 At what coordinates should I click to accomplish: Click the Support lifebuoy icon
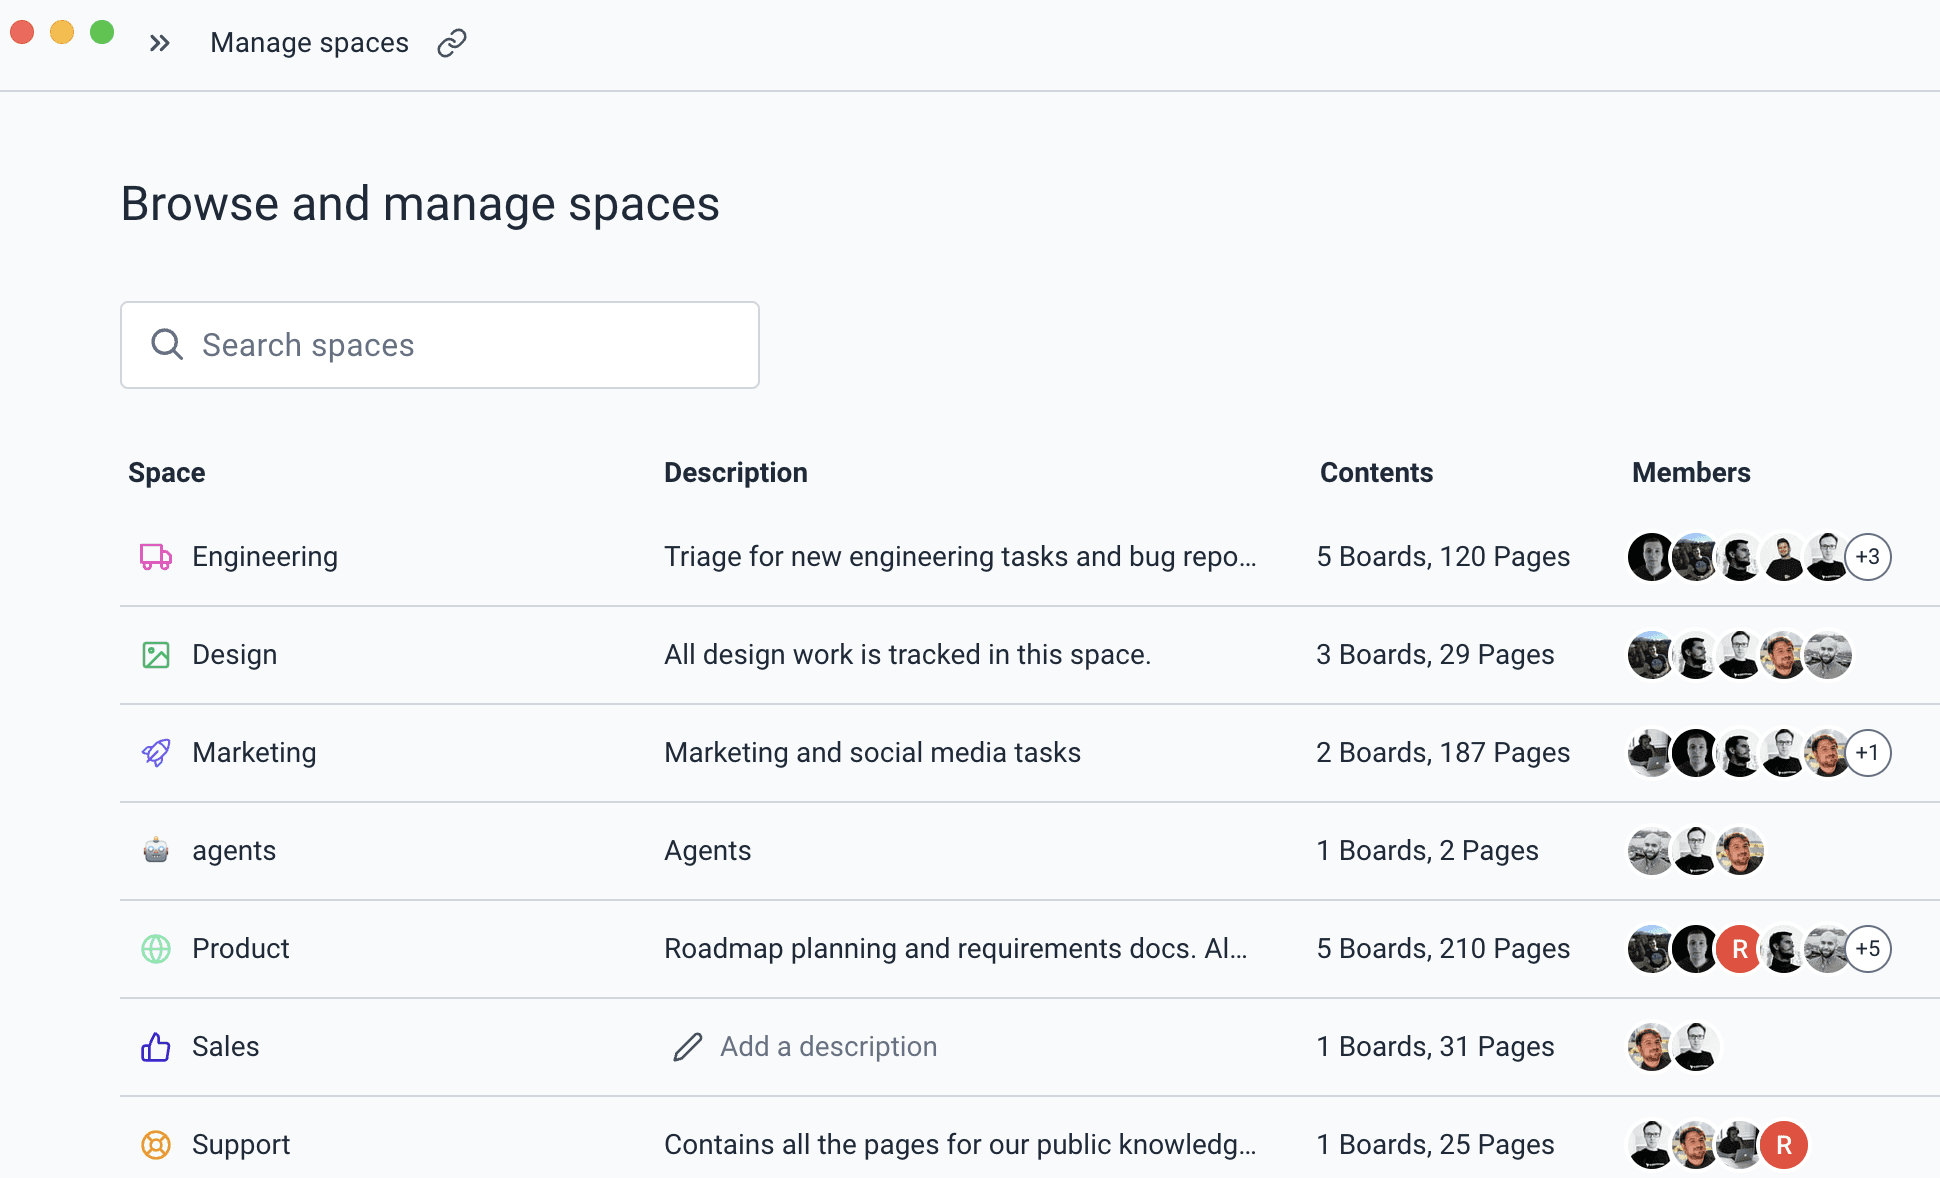point(155,1145)
